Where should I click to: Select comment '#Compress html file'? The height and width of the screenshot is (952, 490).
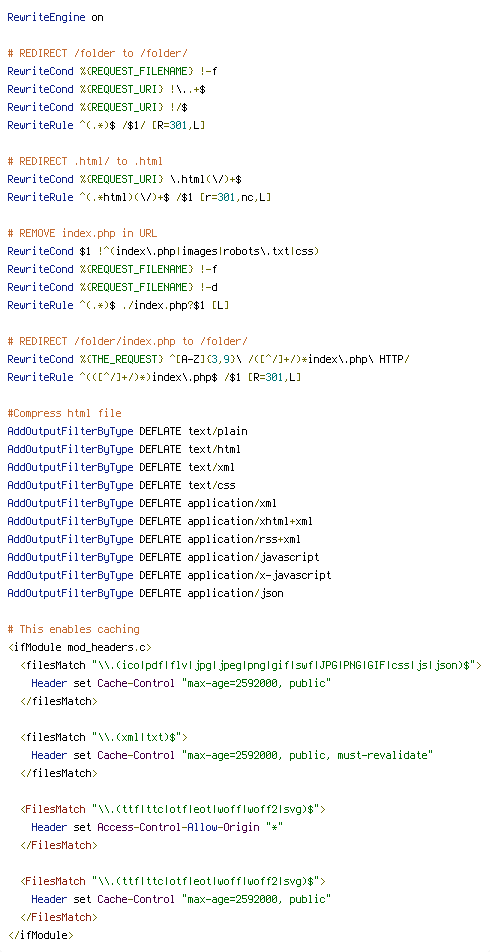coord(64,413)
